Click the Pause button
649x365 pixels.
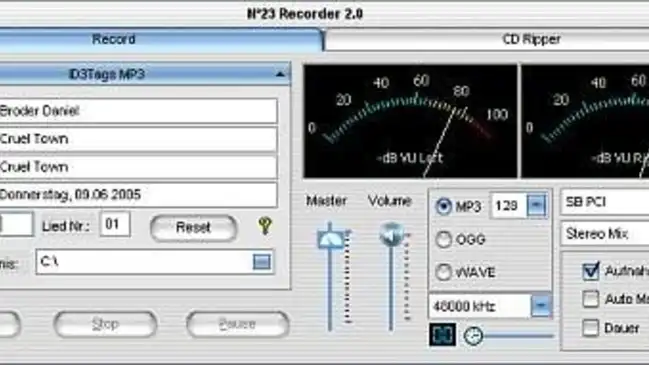(x=238, y=324)
